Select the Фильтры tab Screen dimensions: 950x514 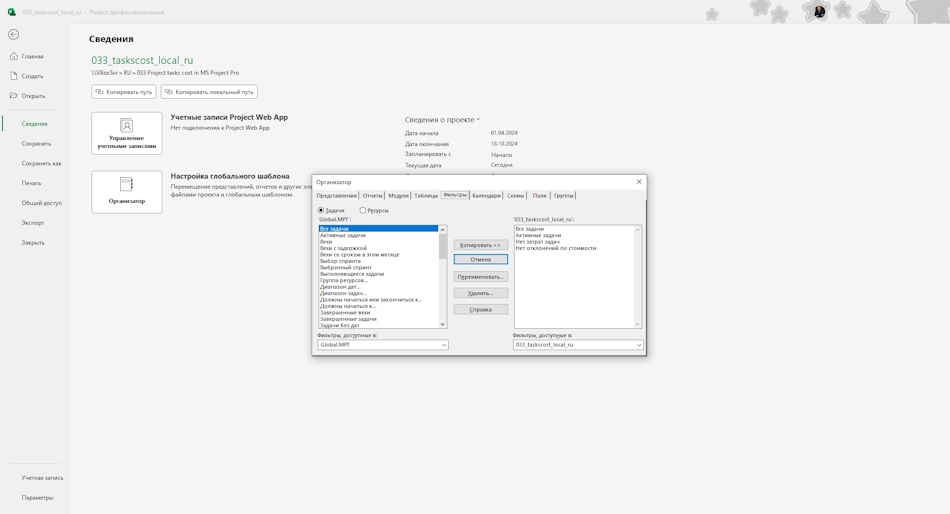(455, 195)
